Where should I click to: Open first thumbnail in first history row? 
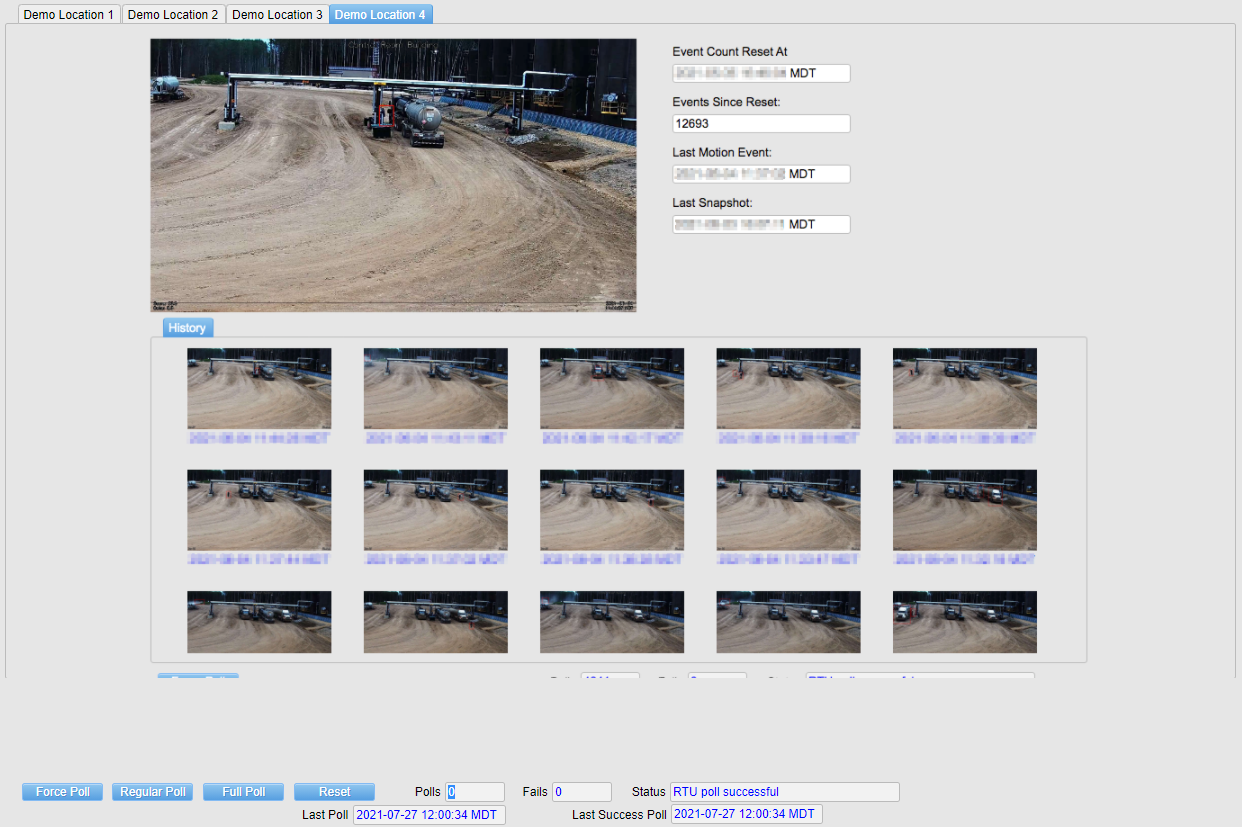point(259,389)
